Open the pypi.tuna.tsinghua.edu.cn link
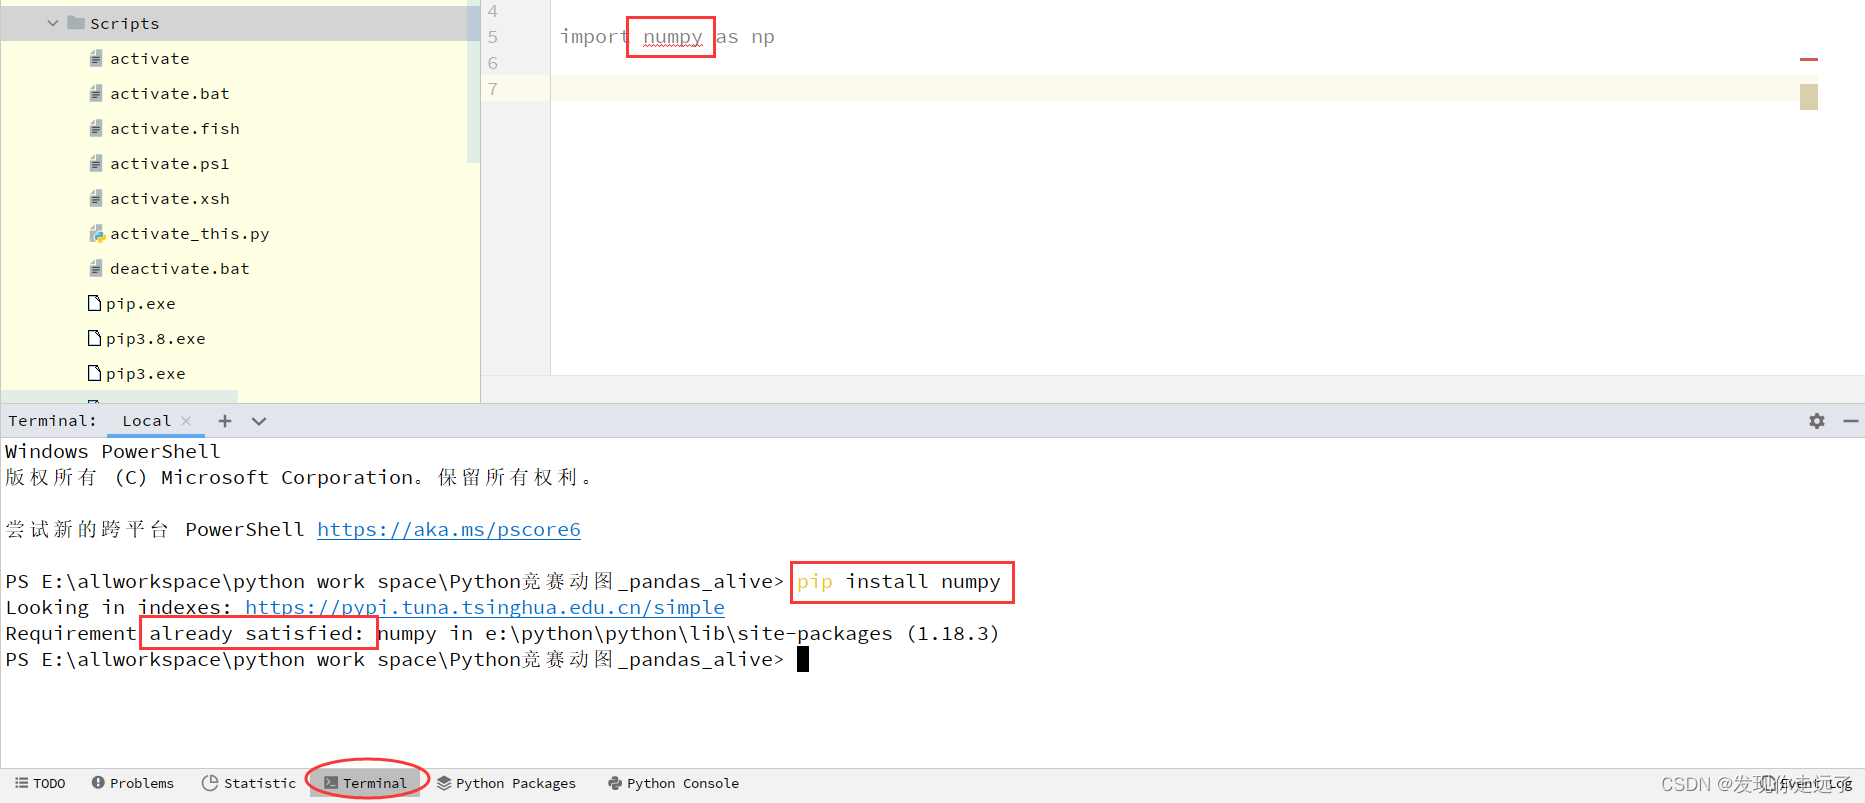The width and height of the screenshot is (1865, 803). point(485,608)
